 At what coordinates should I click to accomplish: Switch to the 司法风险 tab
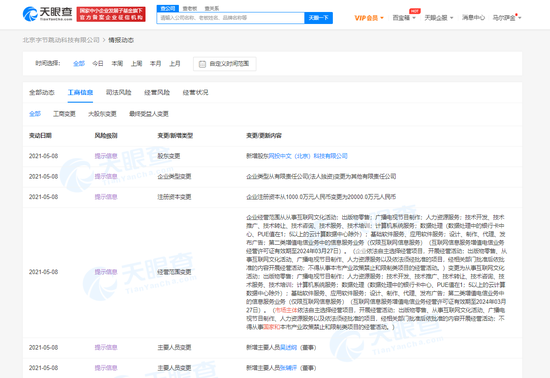119,92
